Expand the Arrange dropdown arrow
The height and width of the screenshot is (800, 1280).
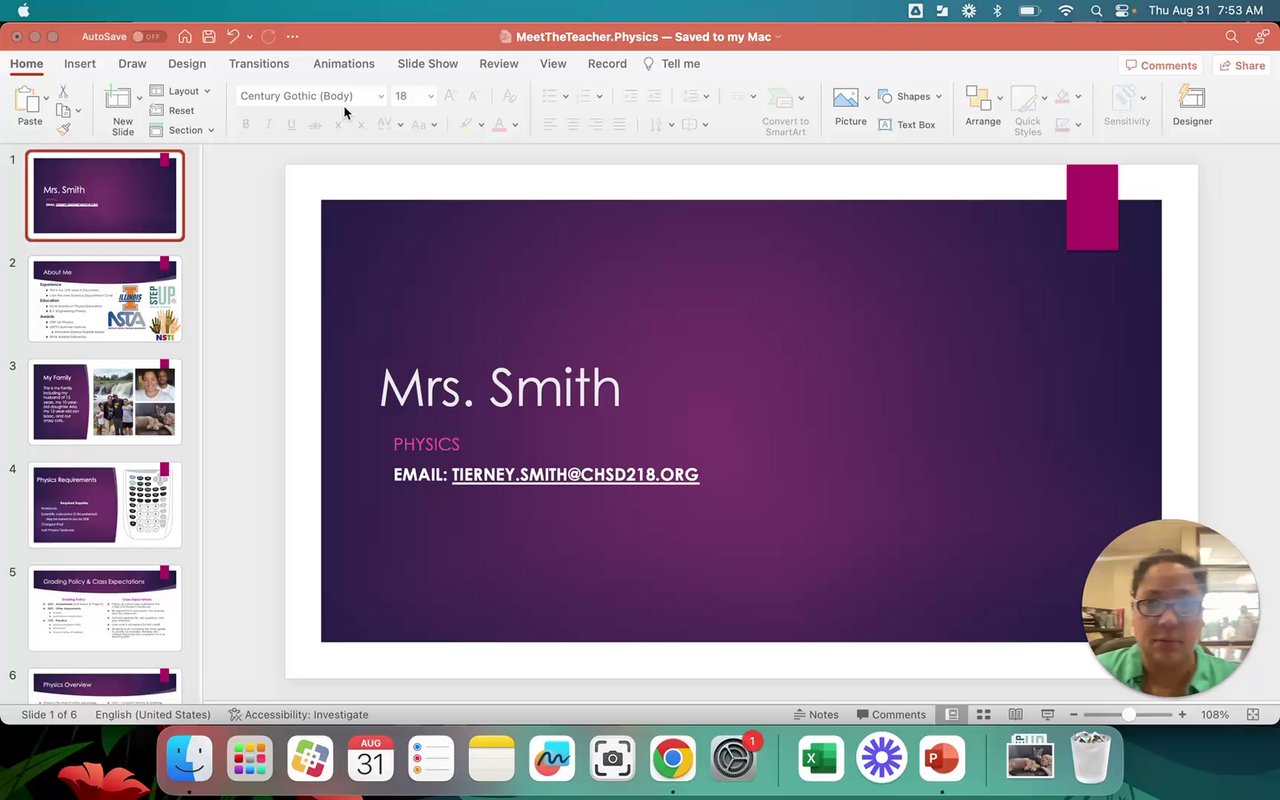(1000, 98)
